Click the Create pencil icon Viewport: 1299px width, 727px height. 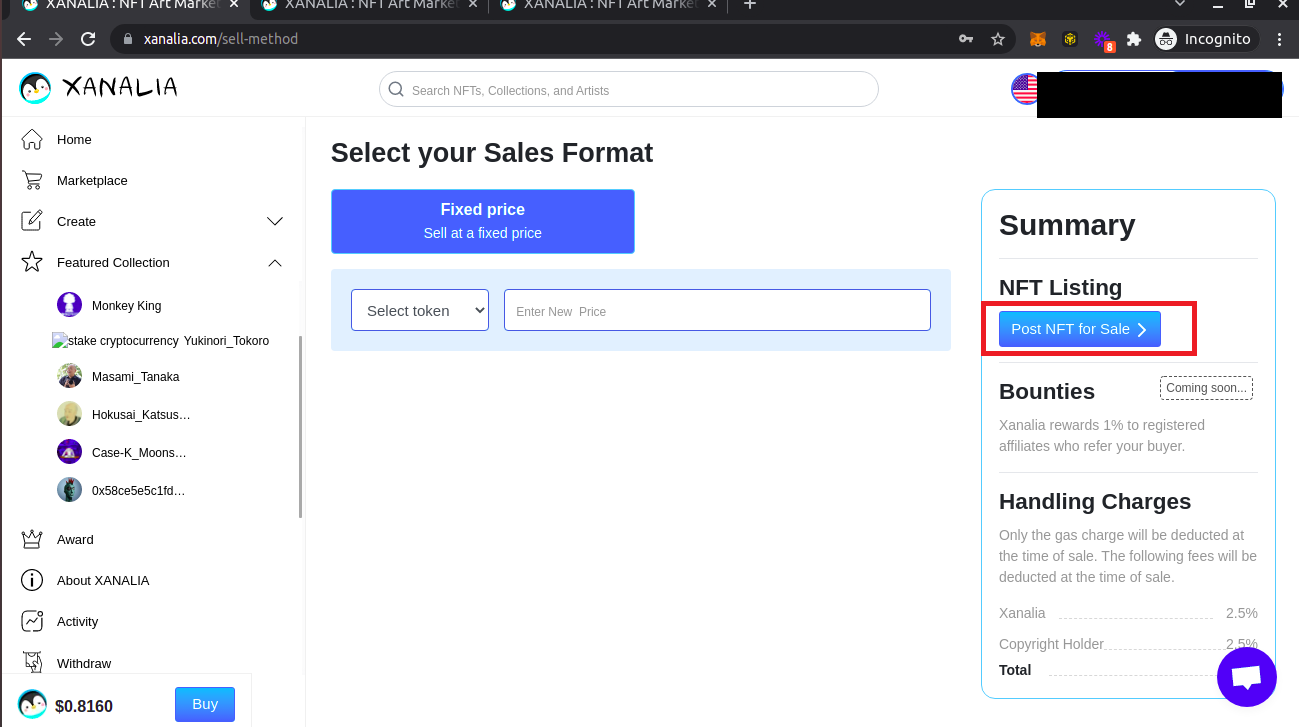pos(32,221)
